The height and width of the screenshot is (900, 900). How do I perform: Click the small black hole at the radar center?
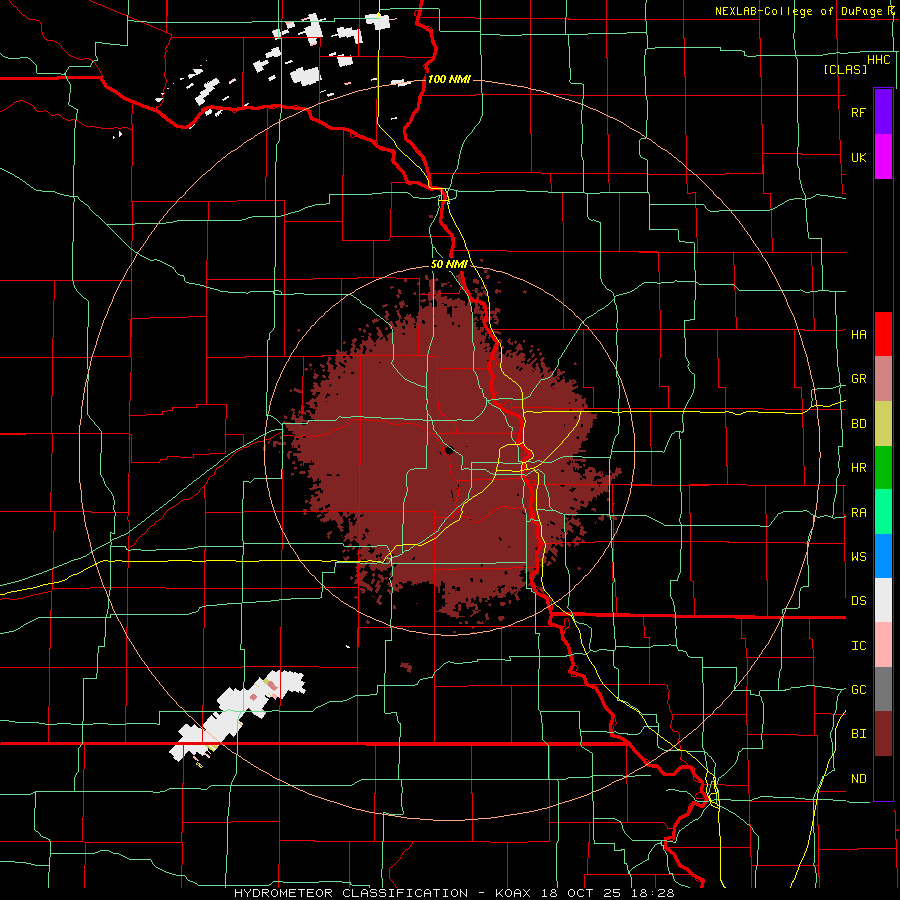[x=449, y=450]
